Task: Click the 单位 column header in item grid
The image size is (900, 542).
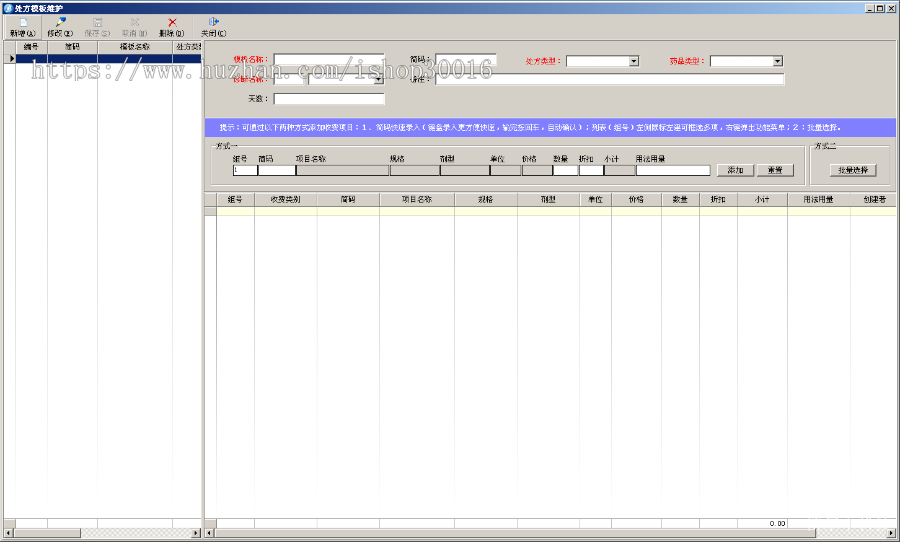Action: pos(595,199)
